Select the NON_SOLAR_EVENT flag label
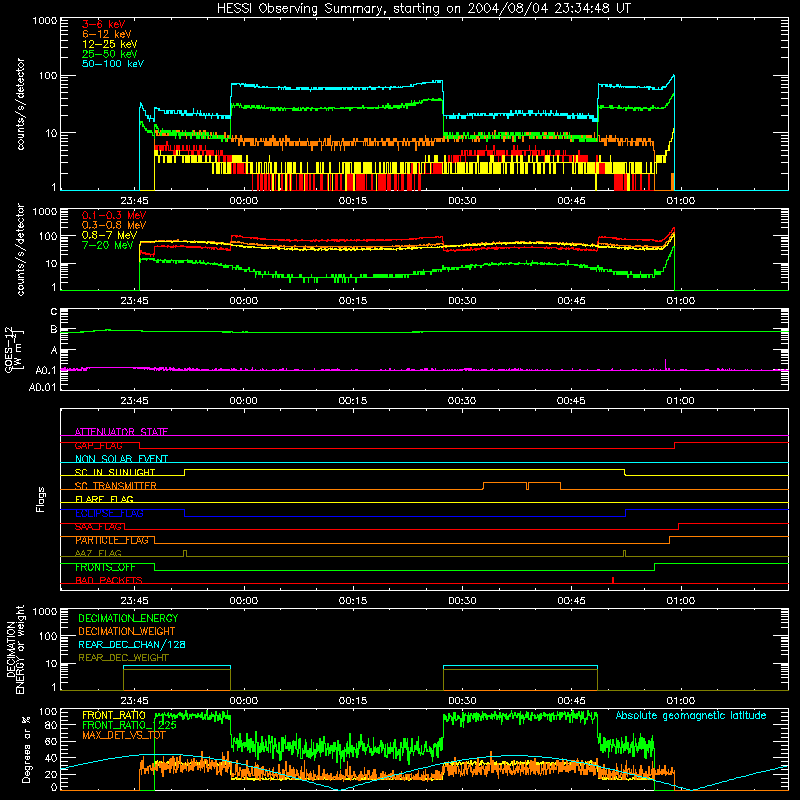Screen dimensions: 800x800 [x=121, y=459]
